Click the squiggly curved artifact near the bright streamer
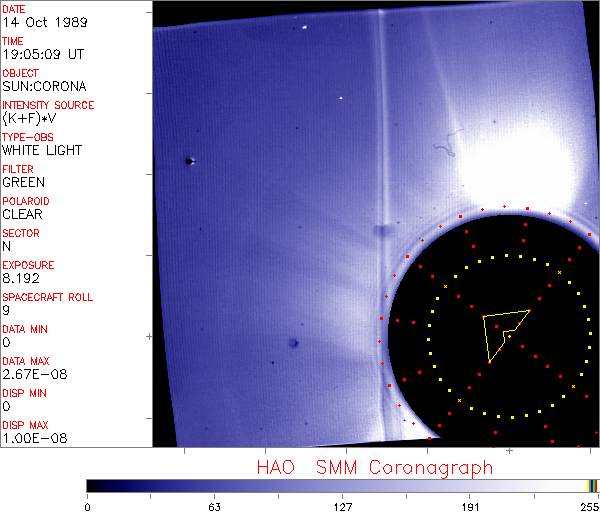Viewport: 600px width, 512px height. [443, 151]
